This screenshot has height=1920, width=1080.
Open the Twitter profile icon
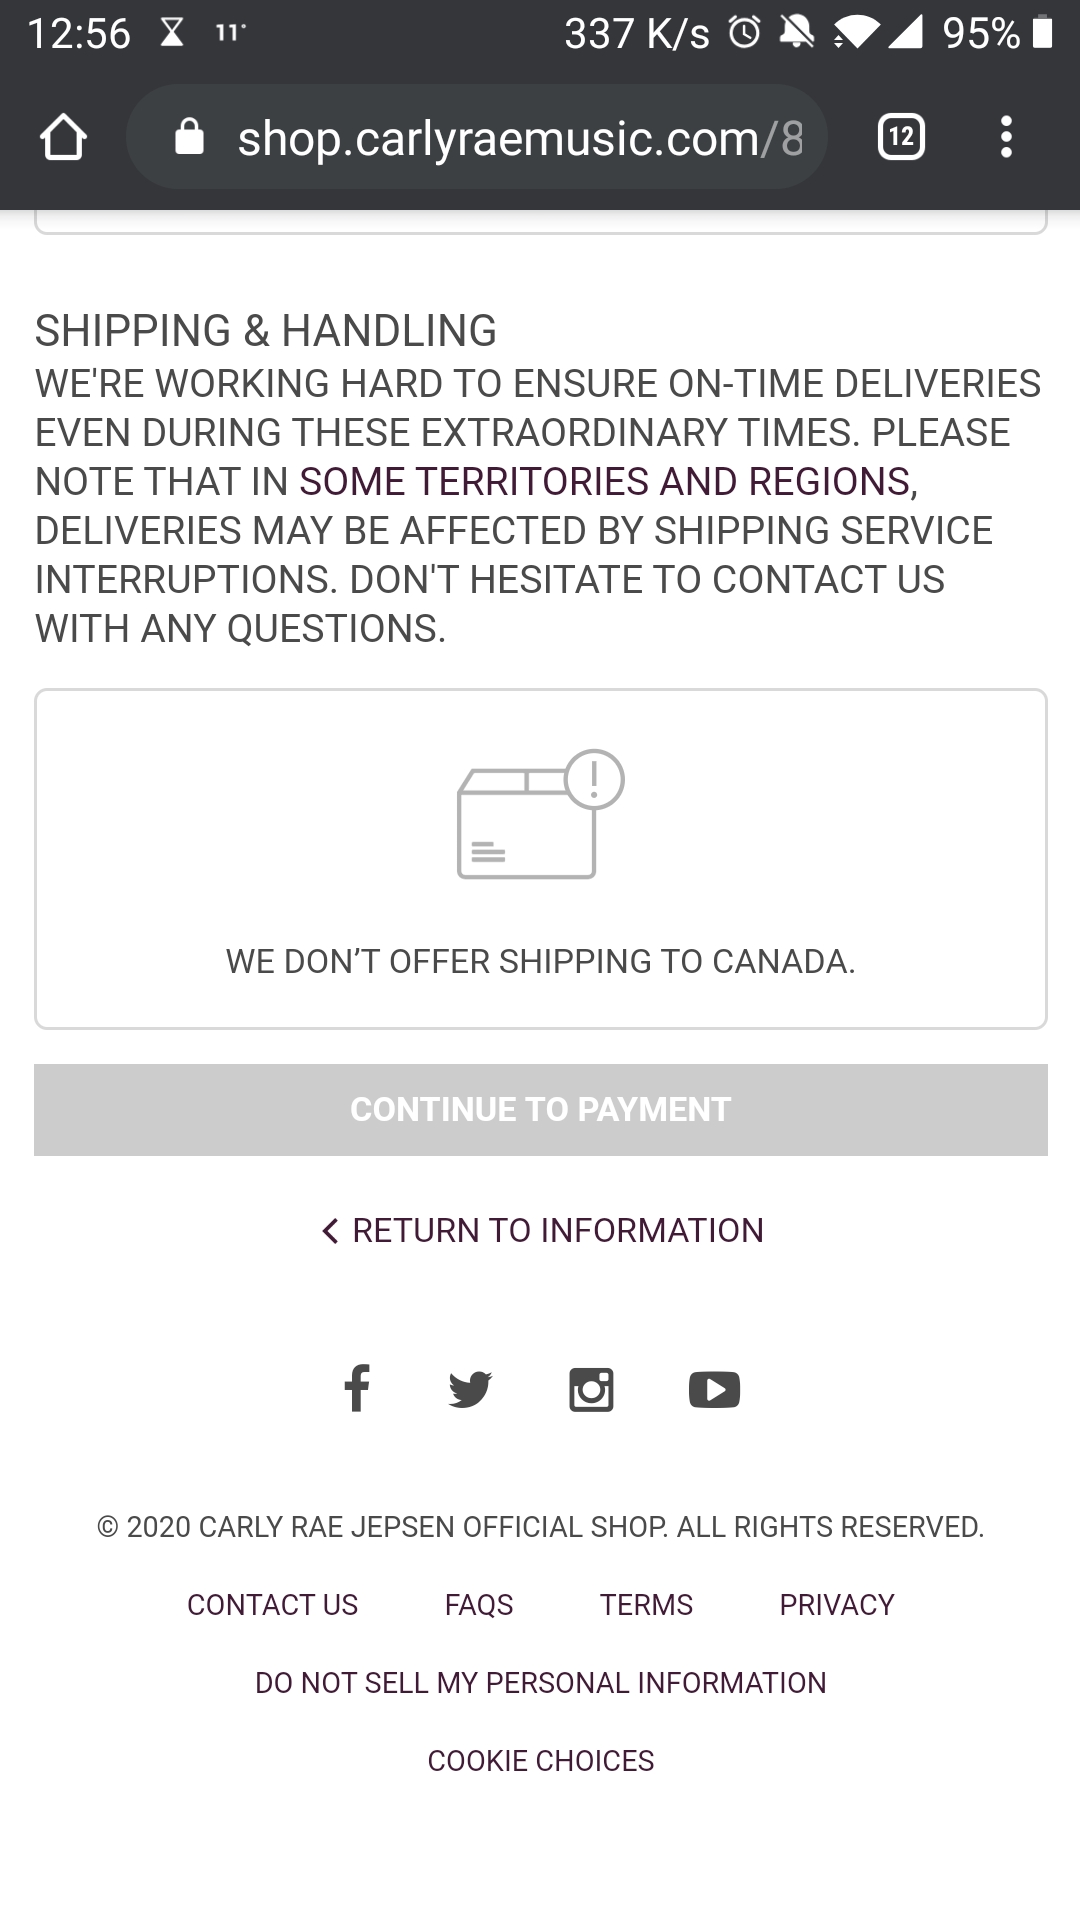click(471, 1388)
